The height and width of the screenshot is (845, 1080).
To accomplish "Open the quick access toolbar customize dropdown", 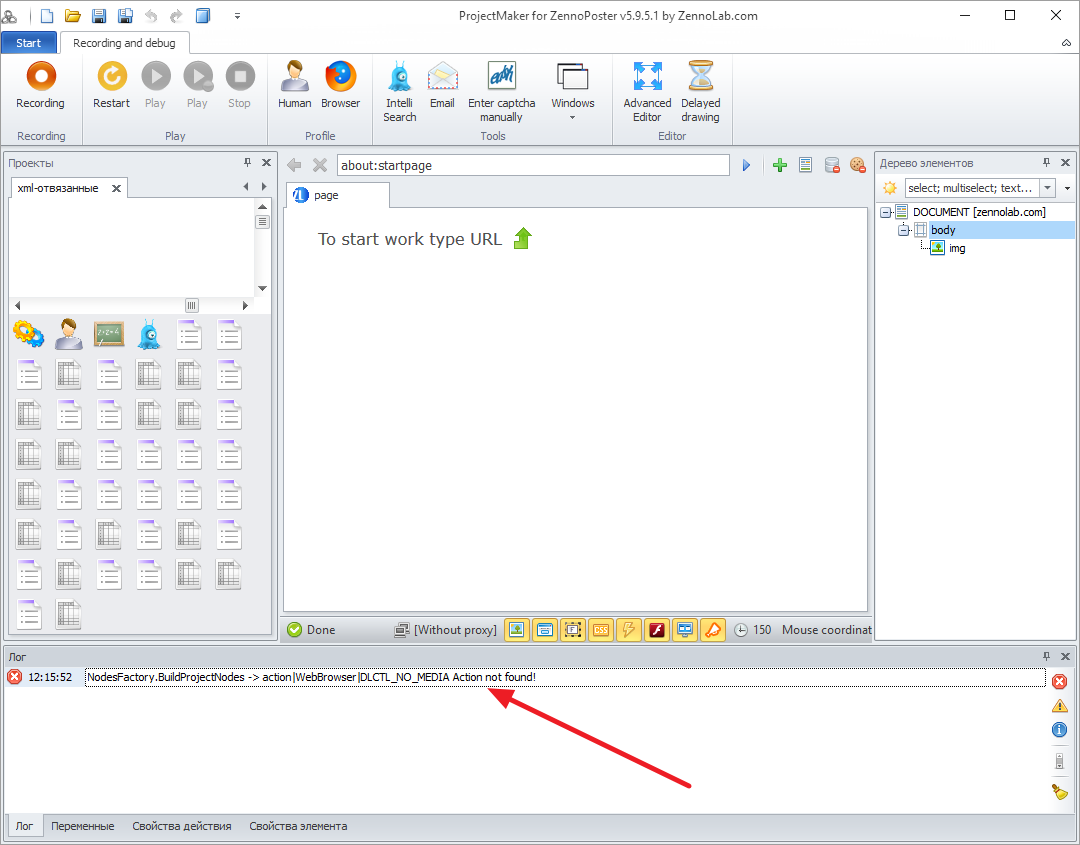I will pyautogui.click(x=237, y=16).
